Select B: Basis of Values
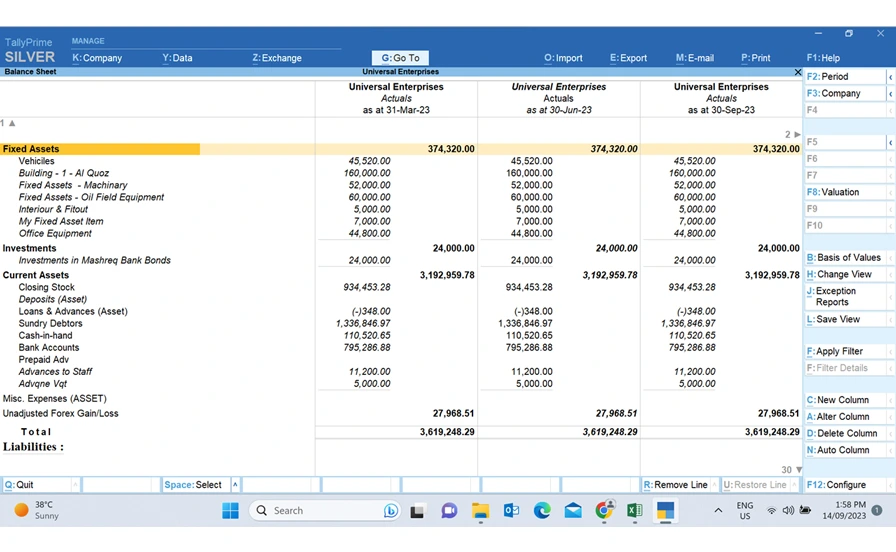Image resolution: width=896 pixels, height=552 pixels. 845,258
